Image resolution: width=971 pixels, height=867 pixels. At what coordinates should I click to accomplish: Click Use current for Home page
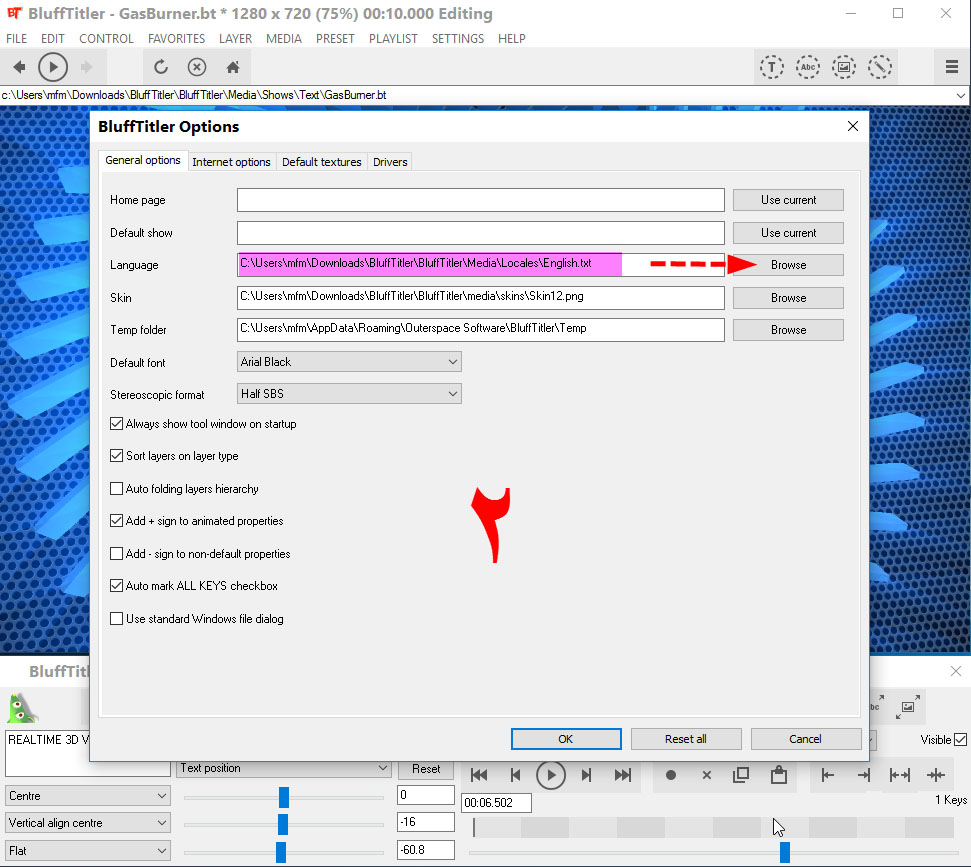point(788,200)
